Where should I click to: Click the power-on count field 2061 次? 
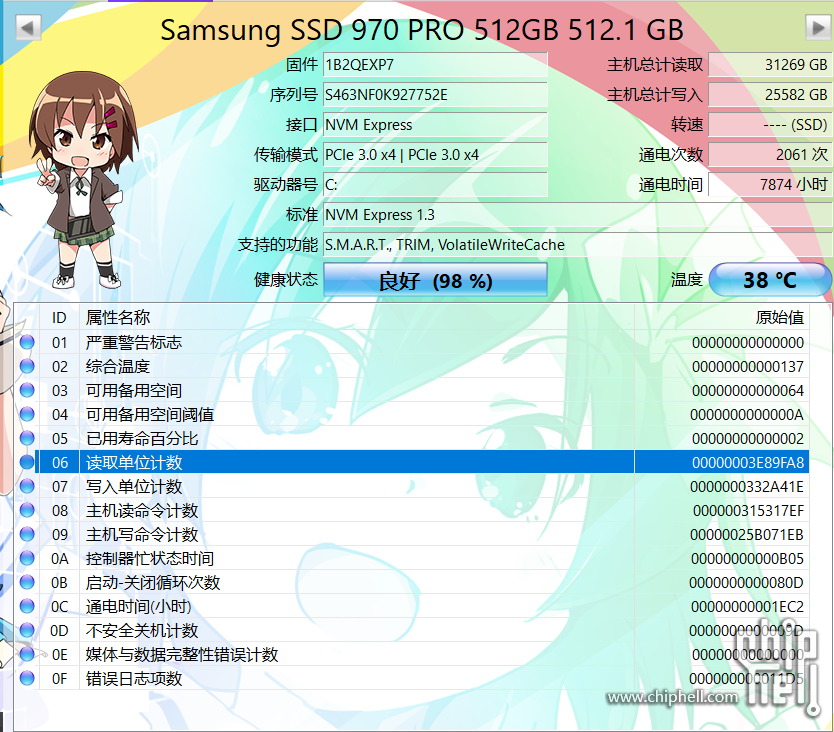pyautogui.click(x=770, y=155)
